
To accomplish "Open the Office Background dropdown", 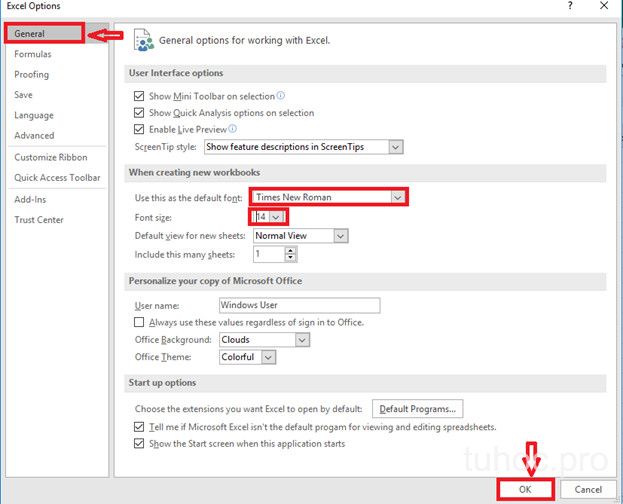I will point(302,340).
